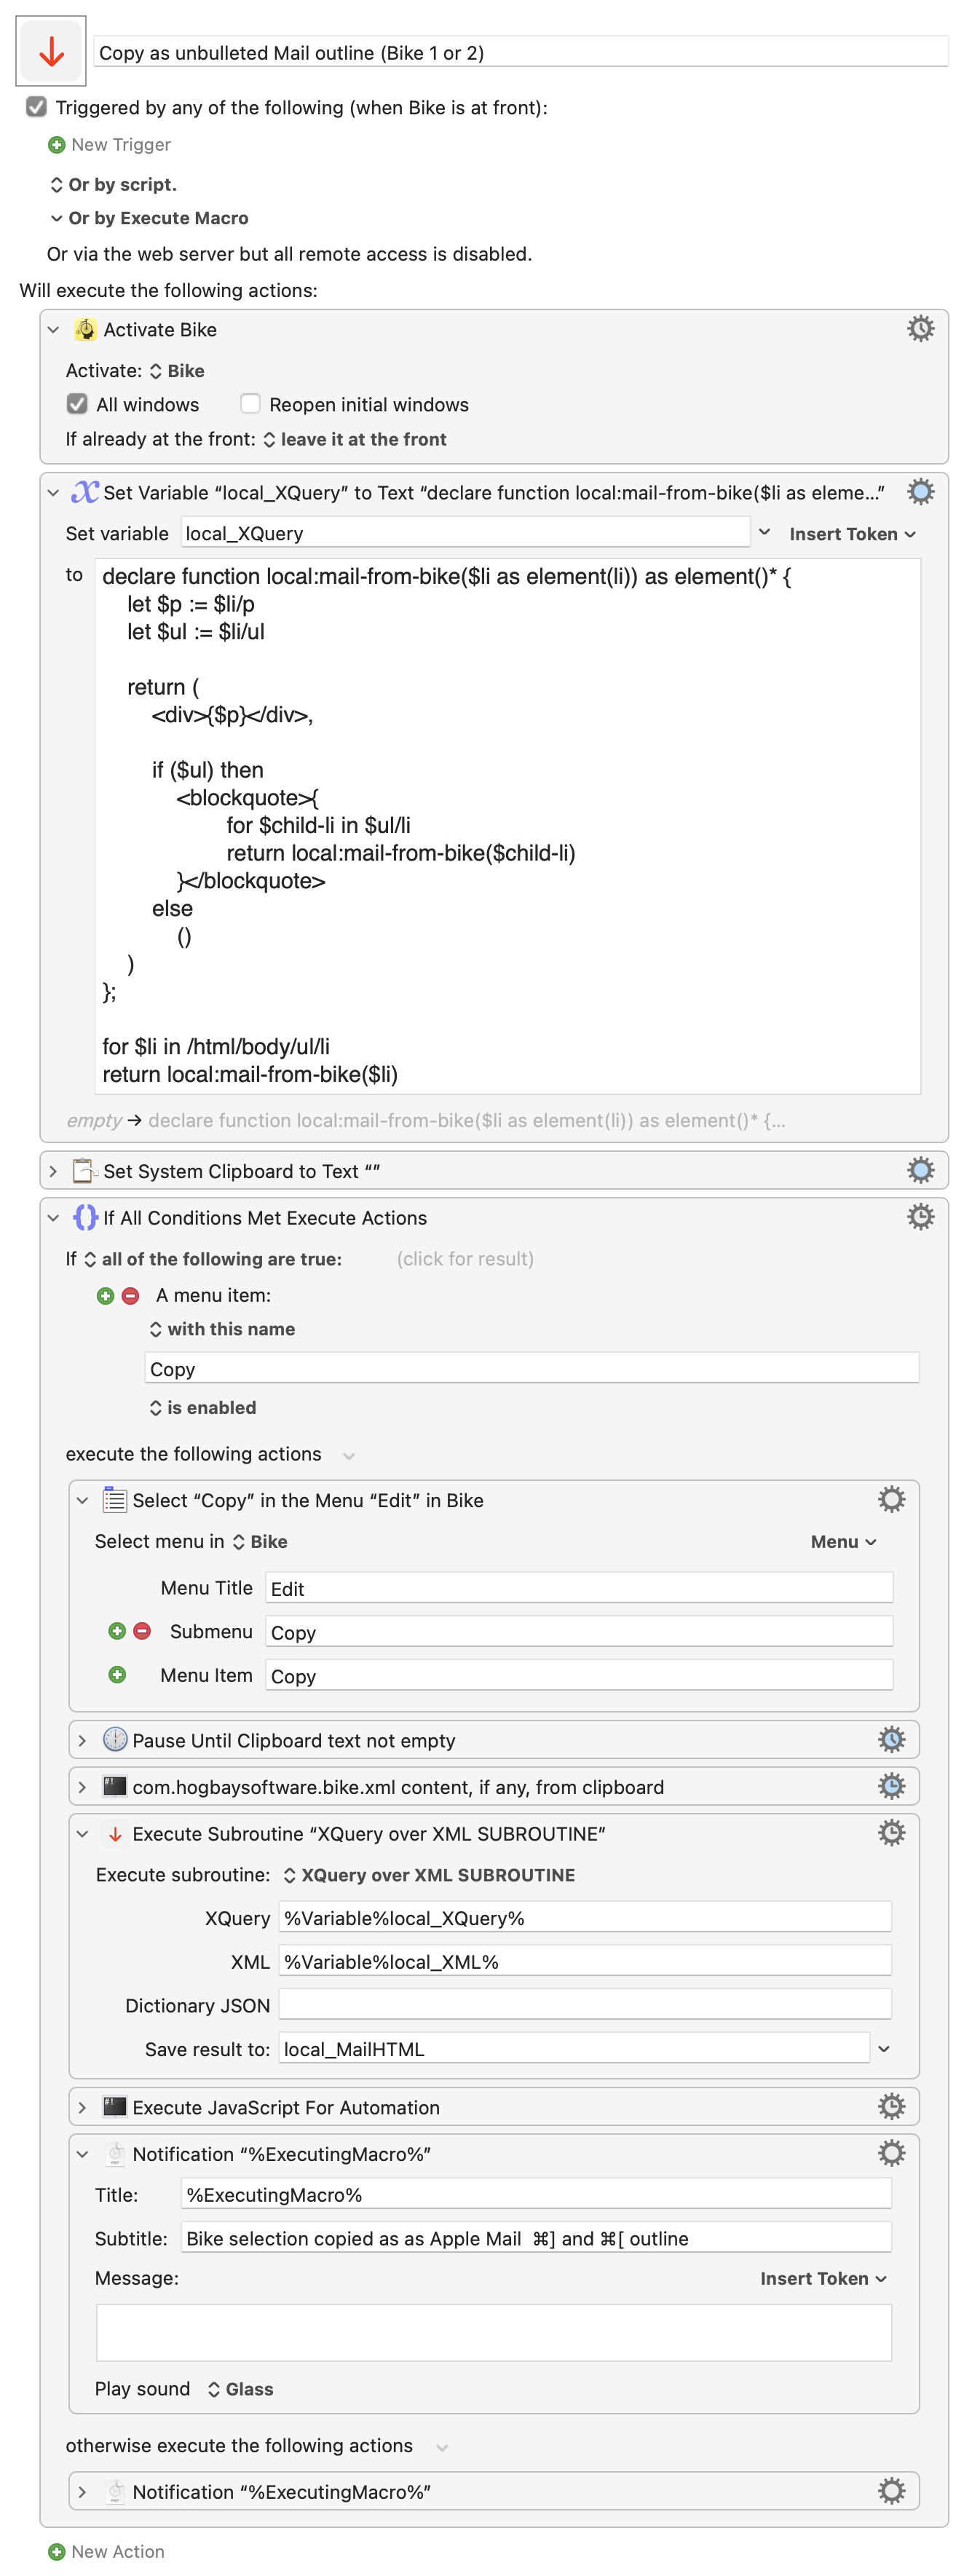Open gear menu for Execute Subroutine action

pyautogui.click(x=890, y=1832)
